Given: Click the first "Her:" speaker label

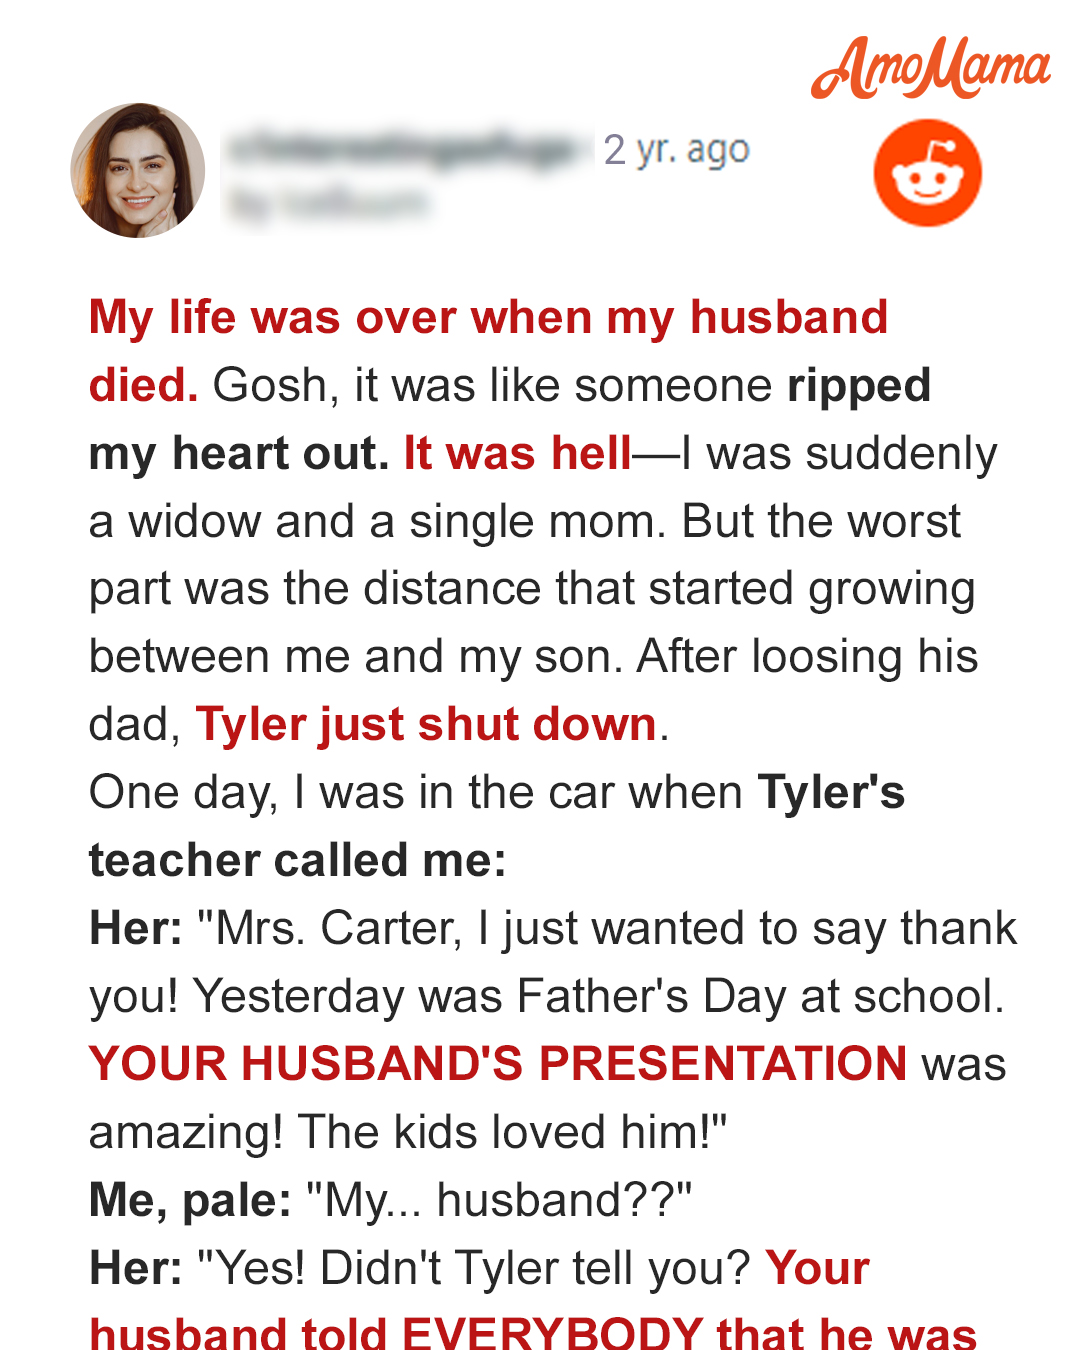Looking at the screenshot, I should point(136,928).
